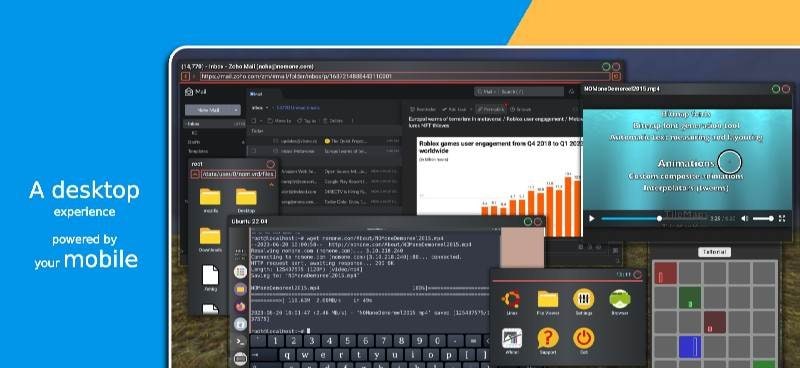Select the open tab in Zoho Mail
This screenshot has height=368, width=800.
tap(264, 94)
